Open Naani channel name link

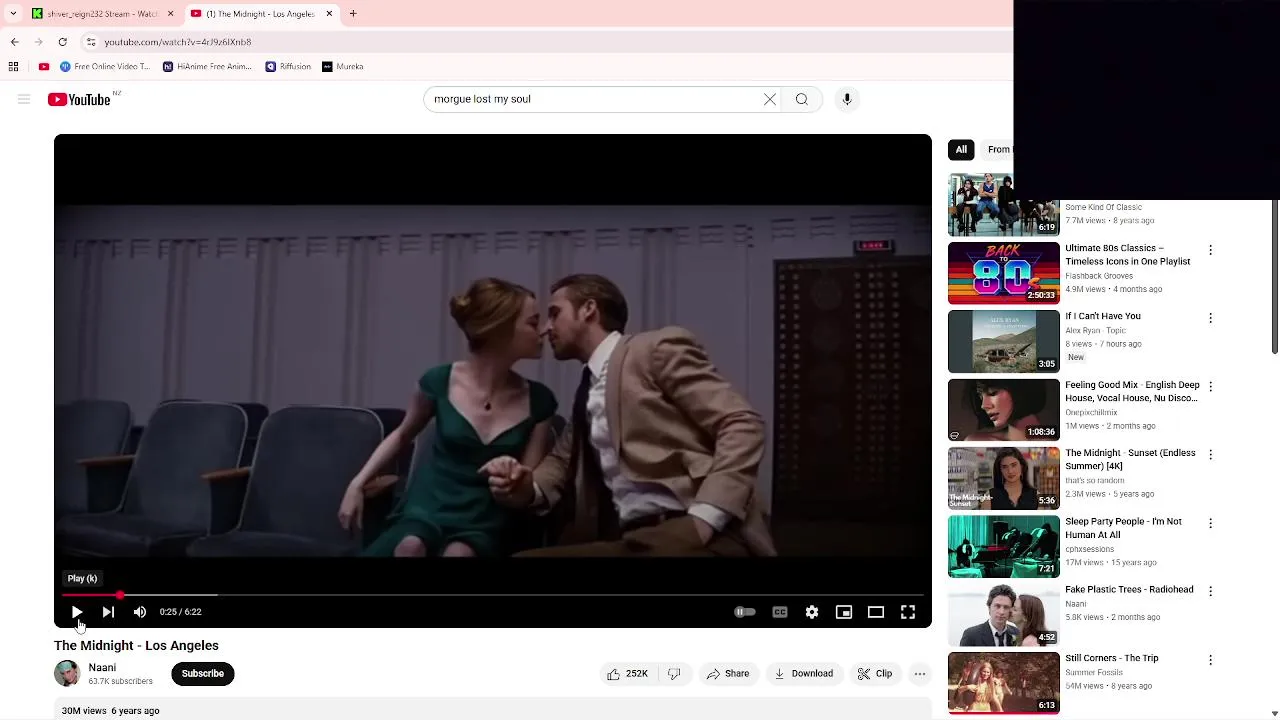102,668
